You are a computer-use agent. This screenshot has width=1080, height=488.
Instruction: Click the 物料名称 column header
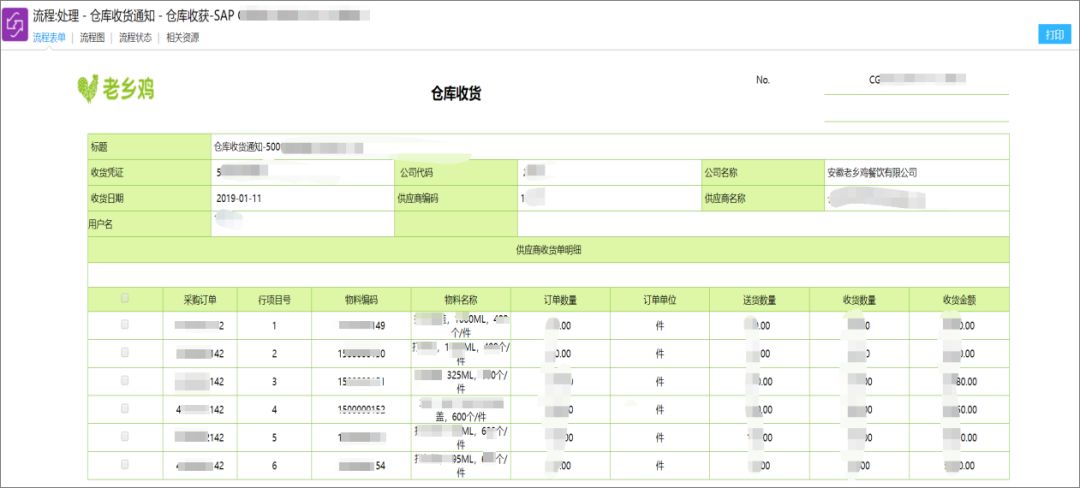[x=461, y=299]
